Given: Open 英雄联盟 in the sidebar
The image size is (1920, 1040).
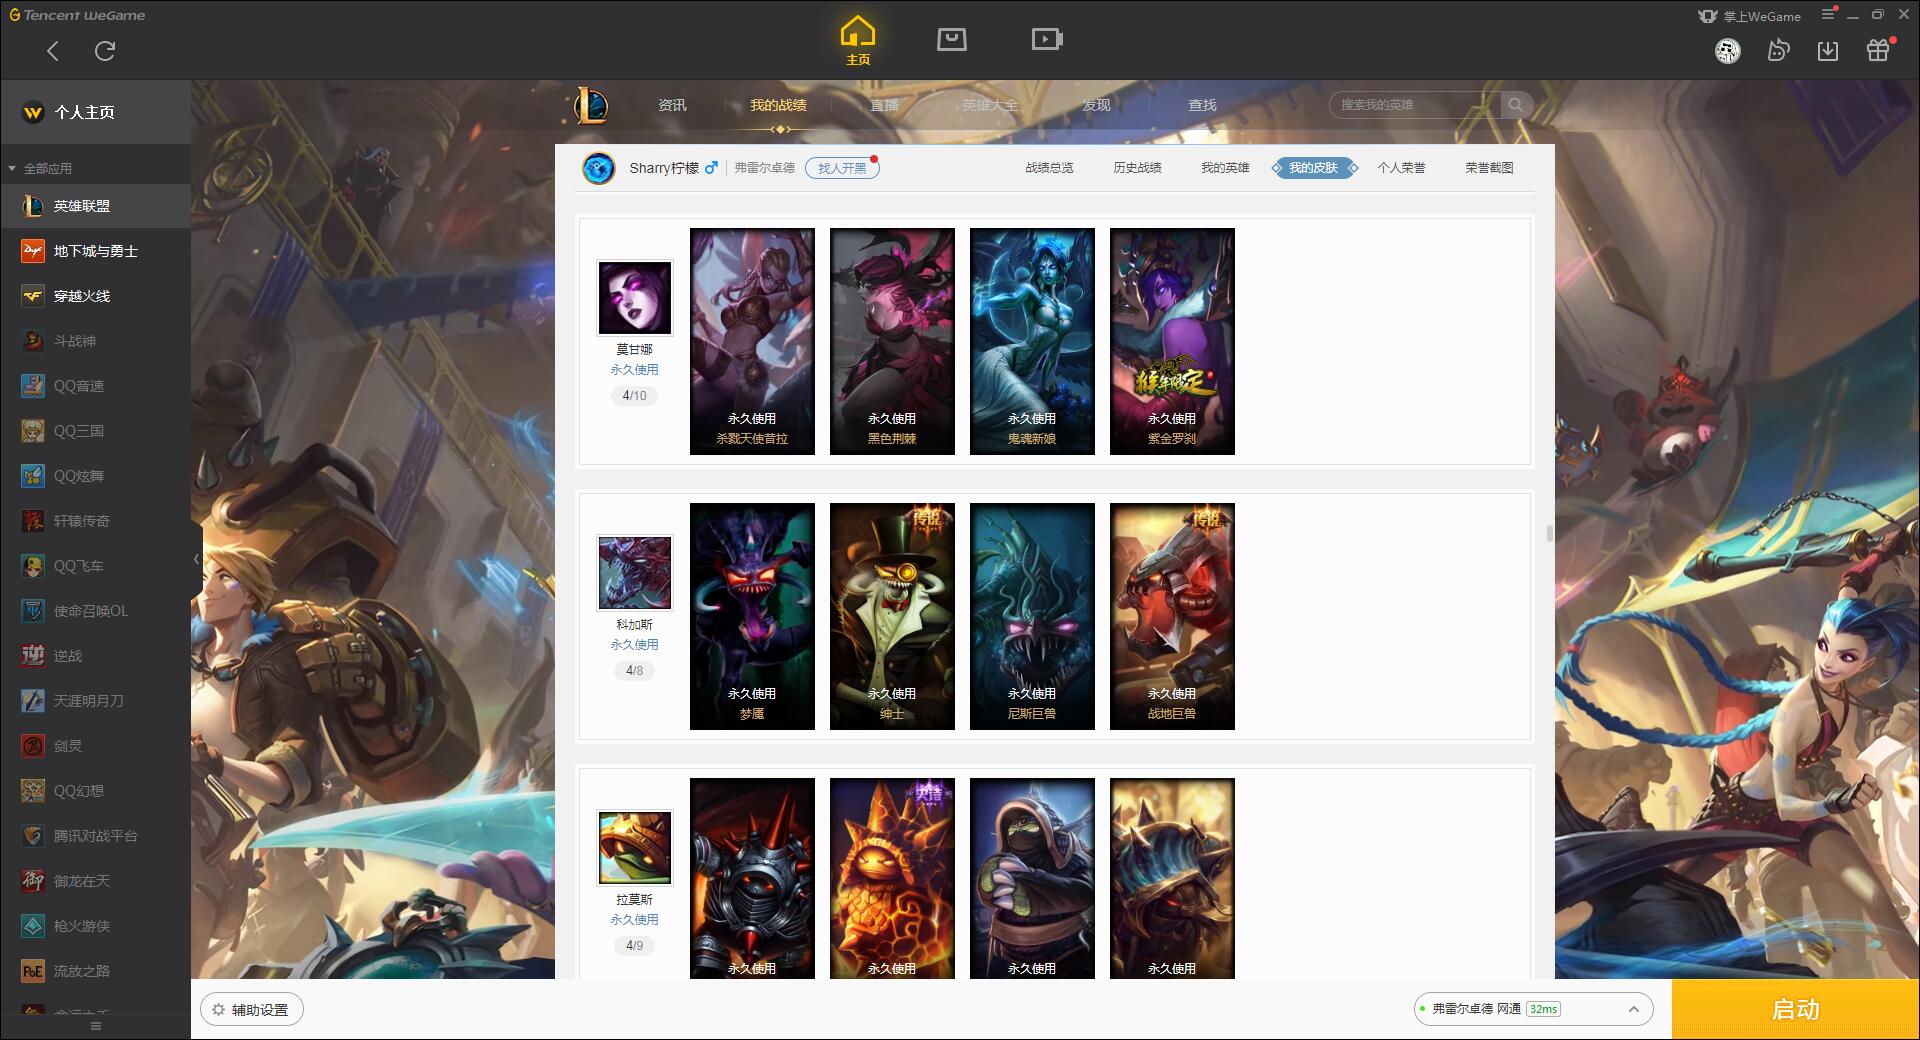Looking at the screenshot, I should 95,206.
